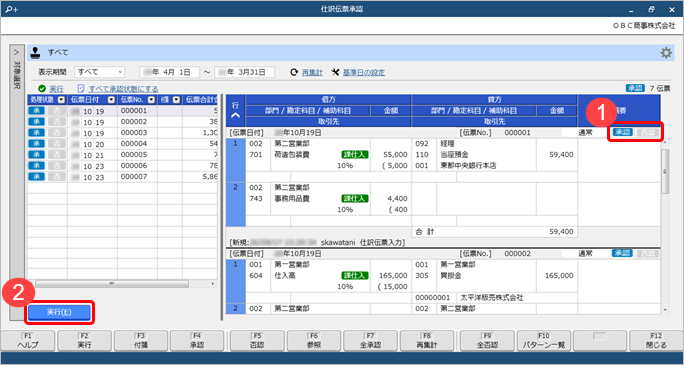Click the tools icon beside 基準日の設定
The image size is (684, 365).
click(x=335, y=72)
